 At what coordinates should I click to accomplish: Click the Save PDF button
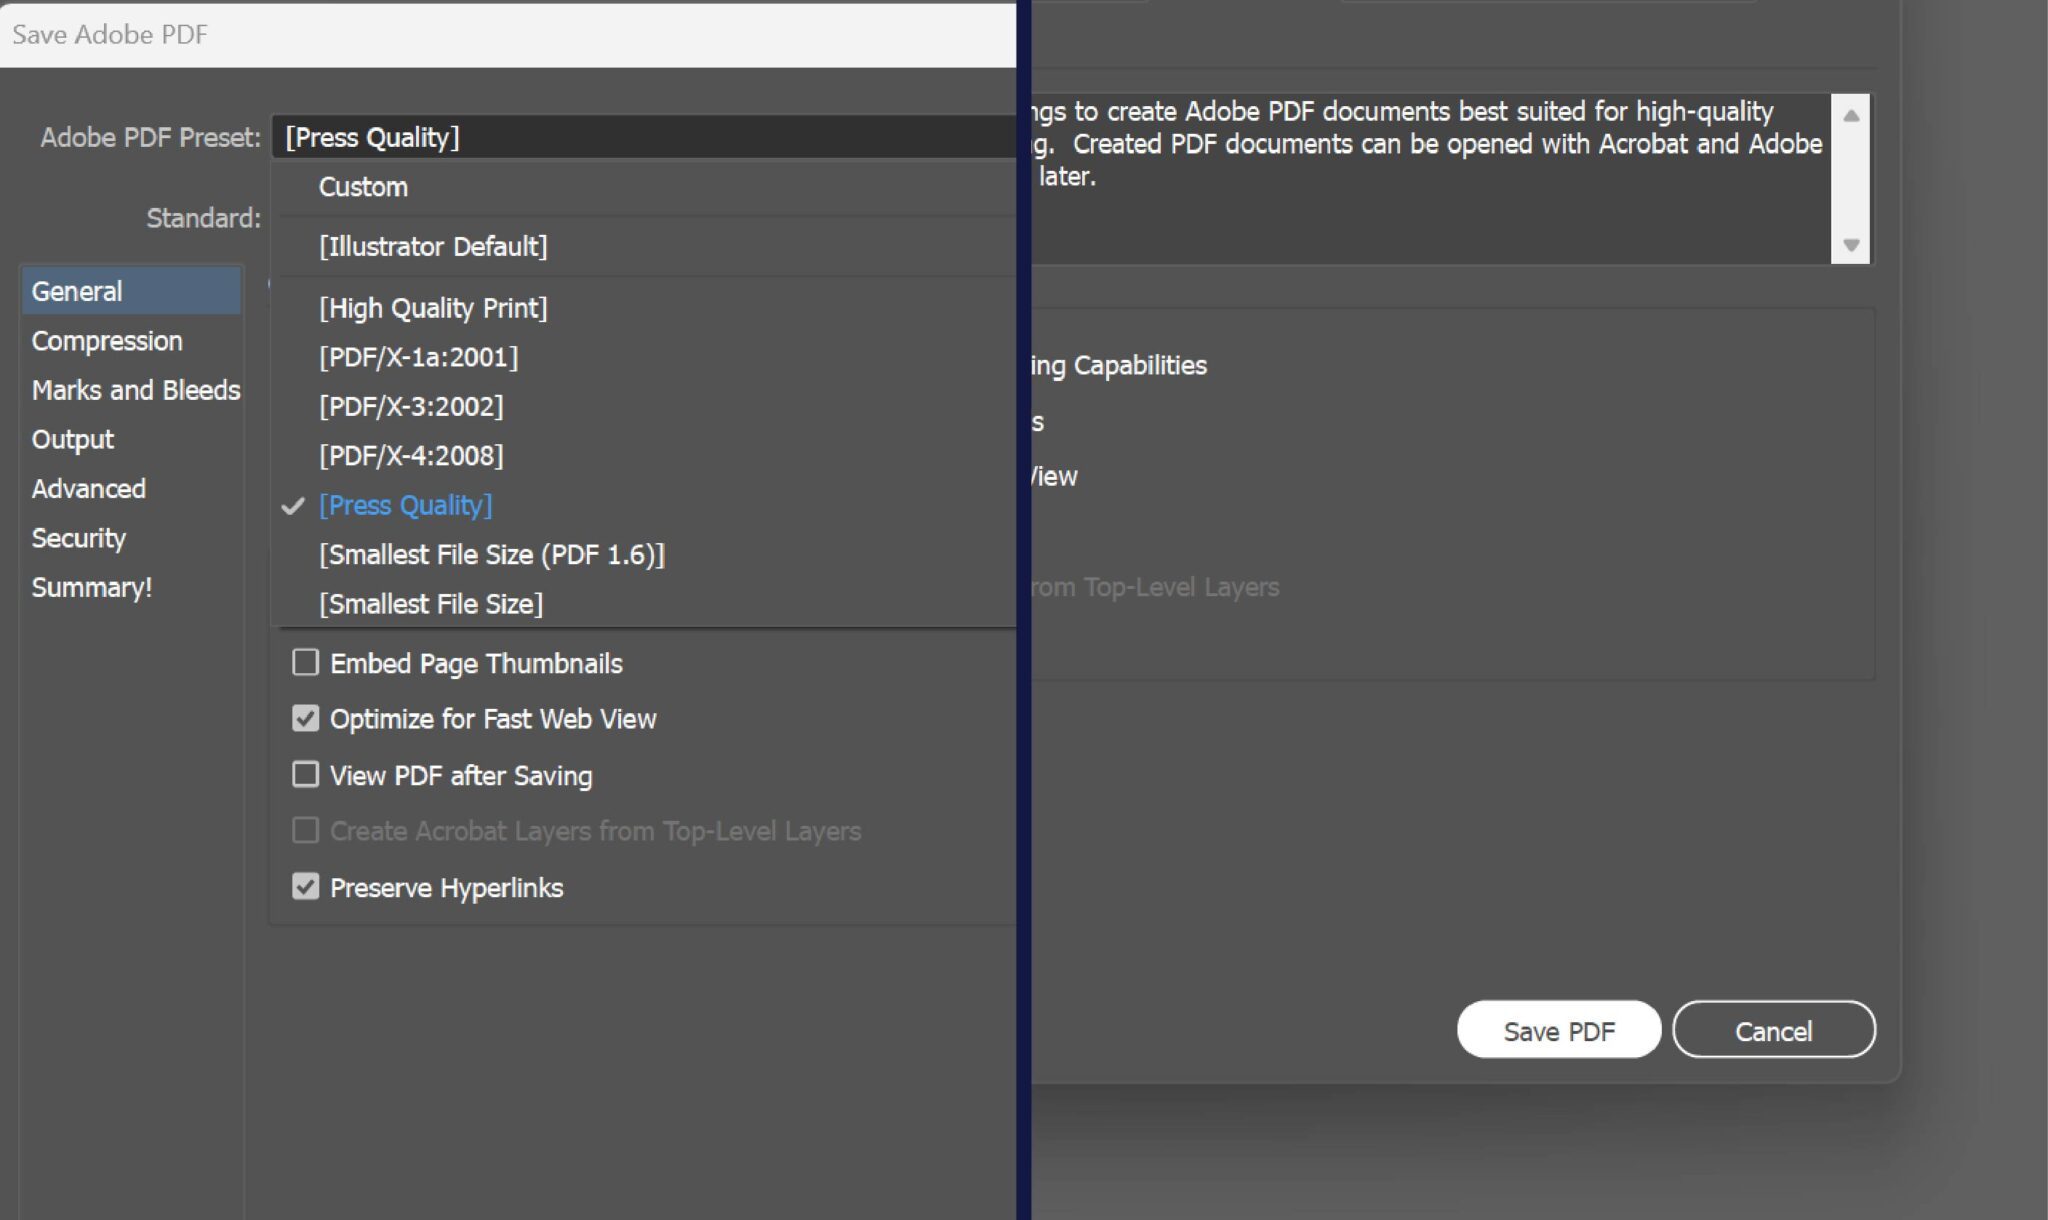[x=1558, y=1030]
